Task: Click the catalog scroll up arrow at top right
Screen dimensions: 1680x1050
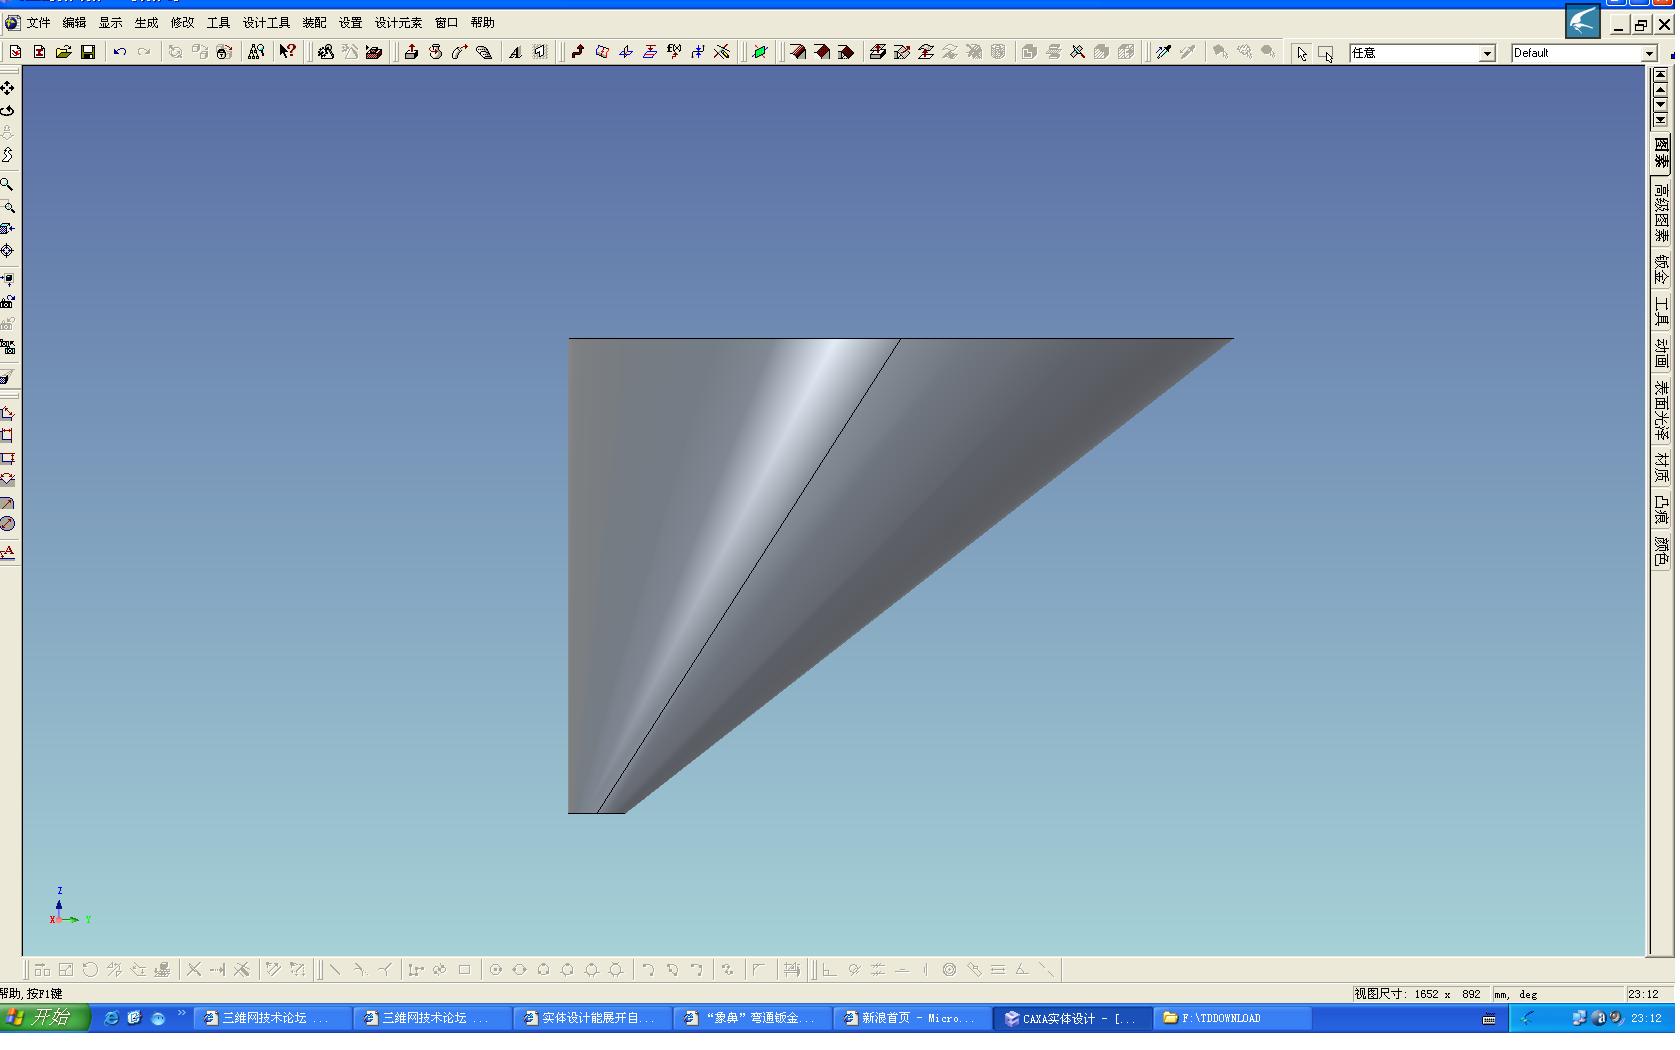Action: [x=1661, y=90]
